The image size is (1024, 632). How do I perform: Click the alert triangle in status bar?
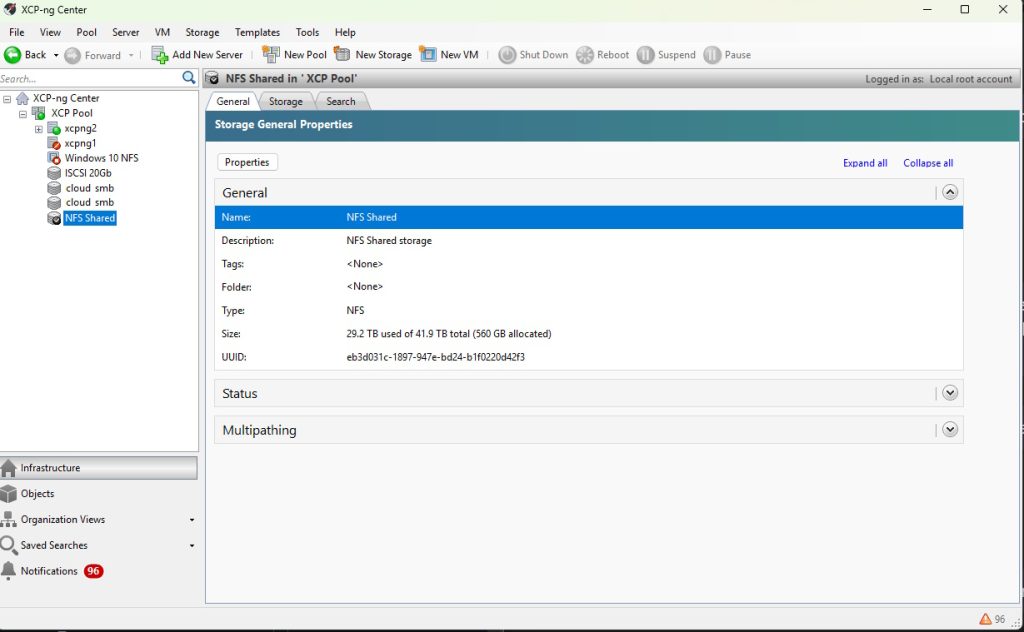point(985,619)
